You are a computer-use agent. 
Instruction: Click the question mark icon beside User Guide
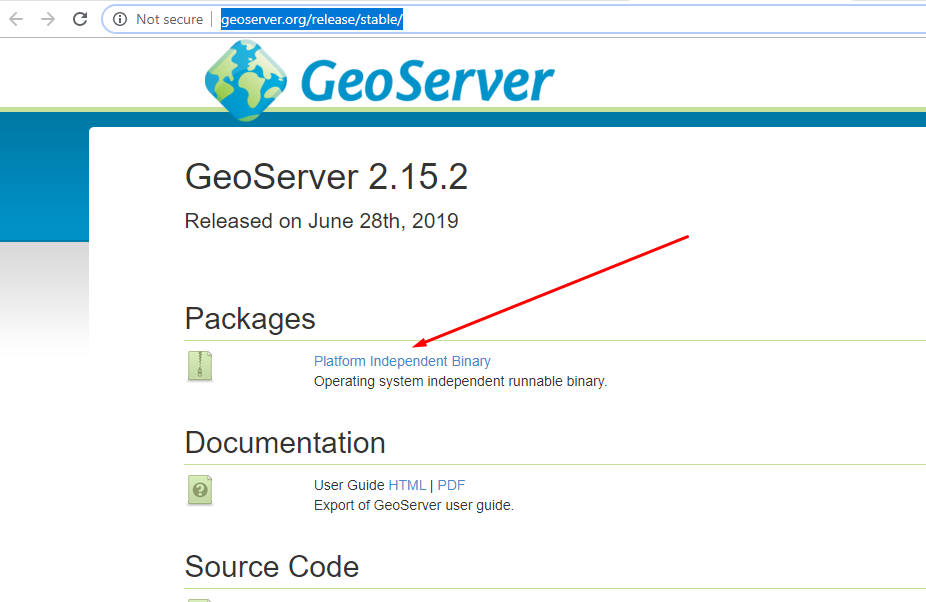coord(199,490)
